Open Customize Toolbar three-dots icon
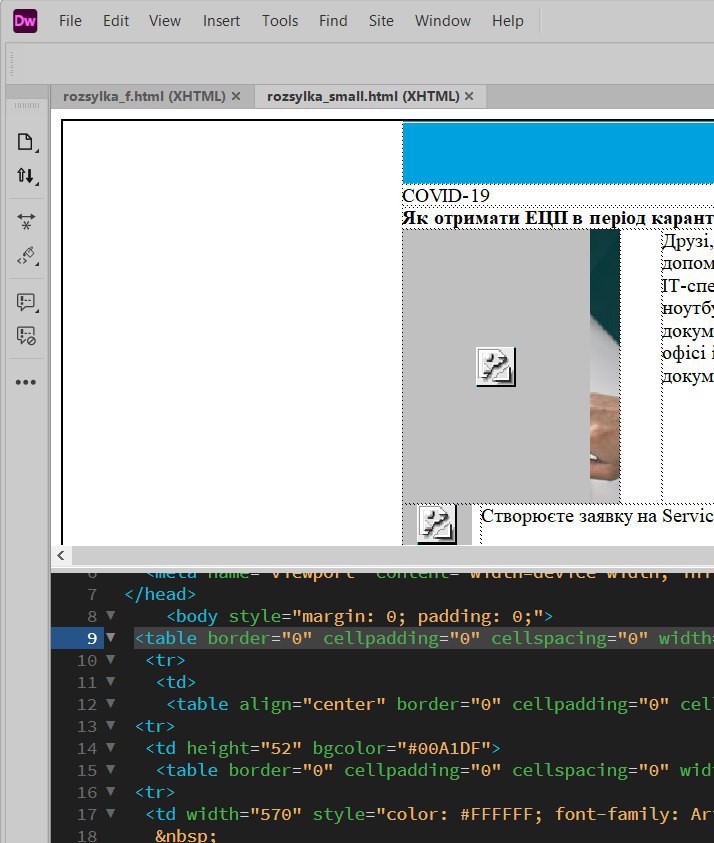Viewport: 714px width, 843px height. pos(26,382)
